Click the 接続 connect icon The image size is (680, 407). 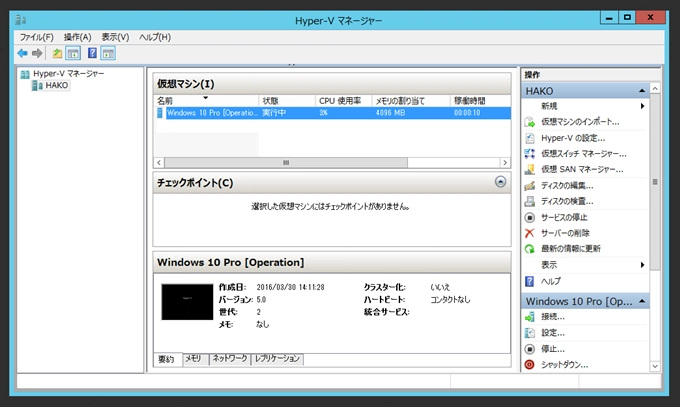point(530,317)
